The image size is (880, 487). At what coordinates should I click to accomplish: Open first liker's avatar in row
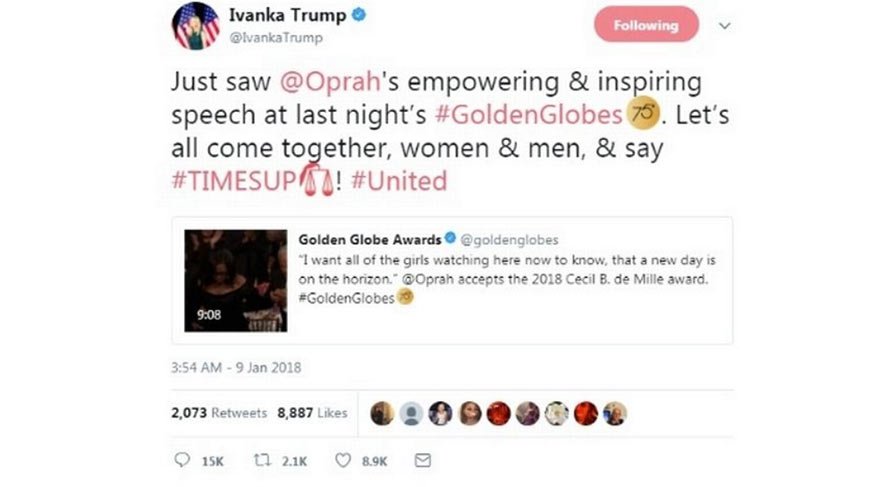click(382, 414)
